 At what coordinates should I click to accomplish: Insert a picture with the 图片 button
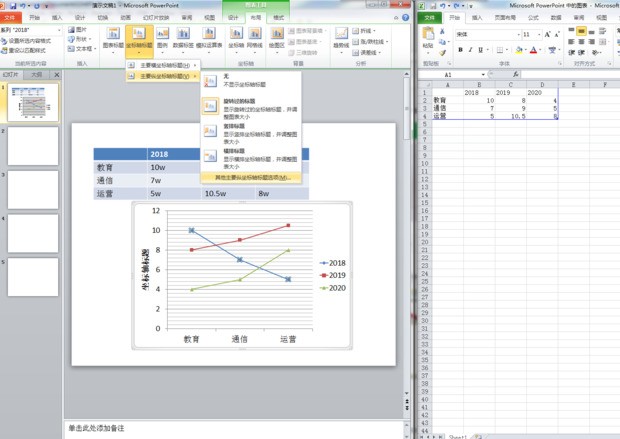pos(77,30)
